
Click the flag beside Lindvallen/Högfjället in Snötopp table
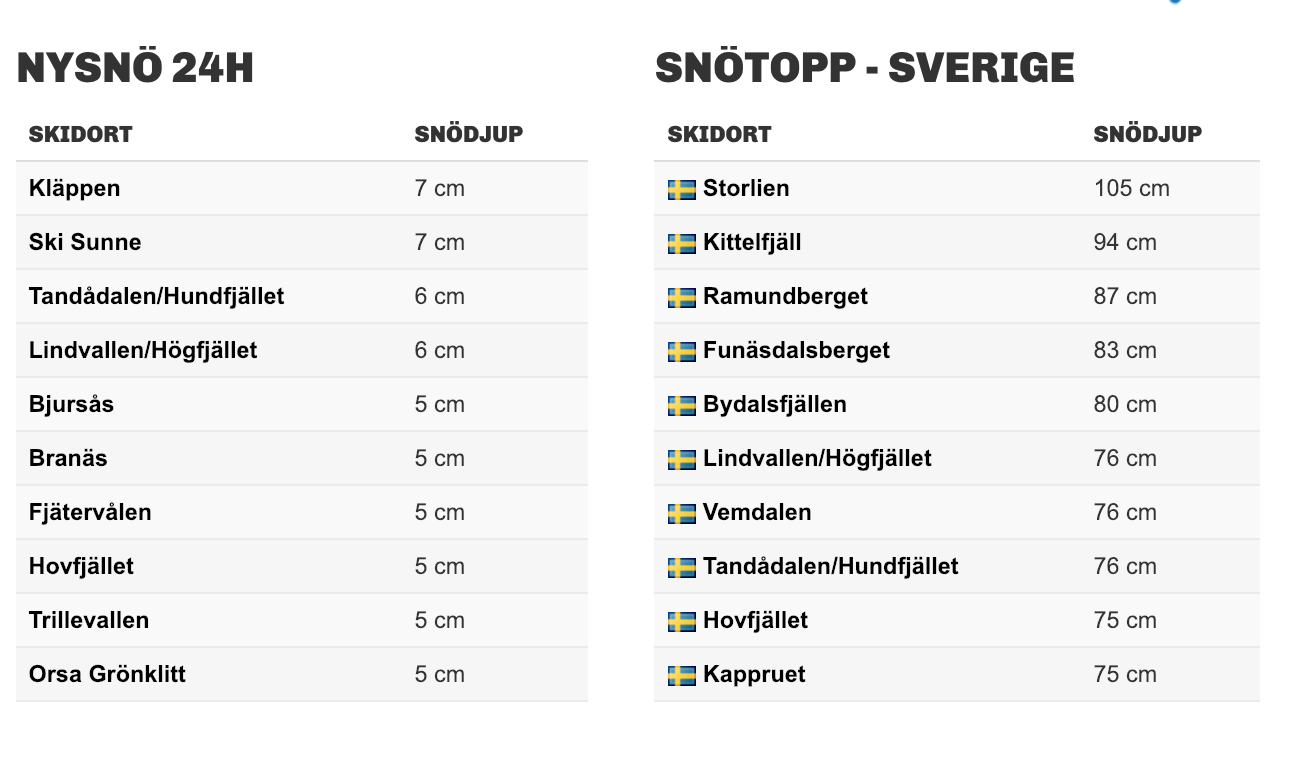[681, 459]
